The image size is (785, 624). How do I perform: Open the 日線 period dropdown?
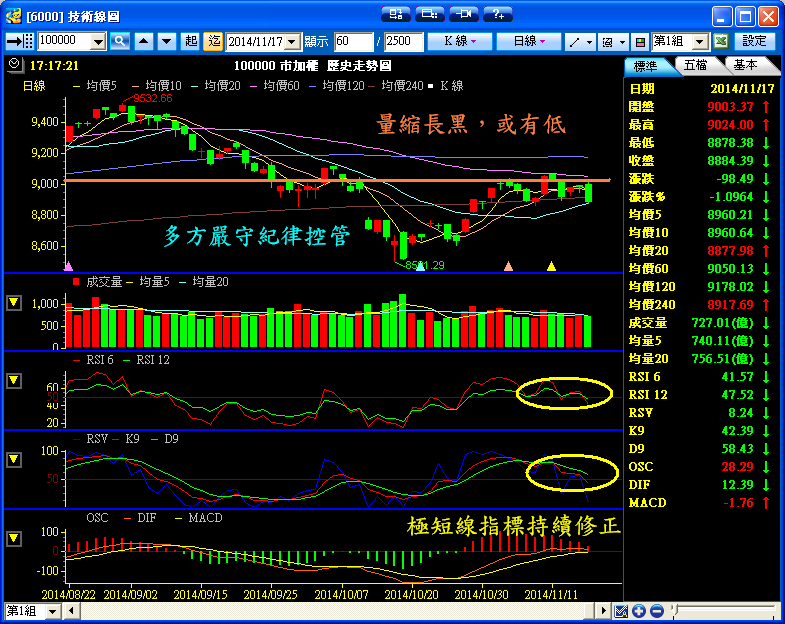click(529, 41)
